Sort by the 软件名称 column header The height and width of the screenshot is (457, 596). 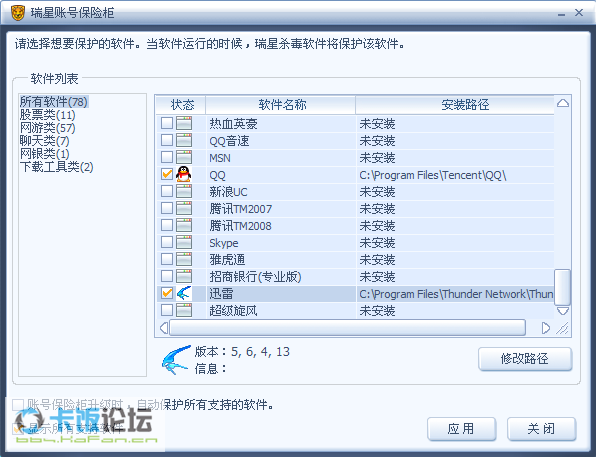point(281,105)
